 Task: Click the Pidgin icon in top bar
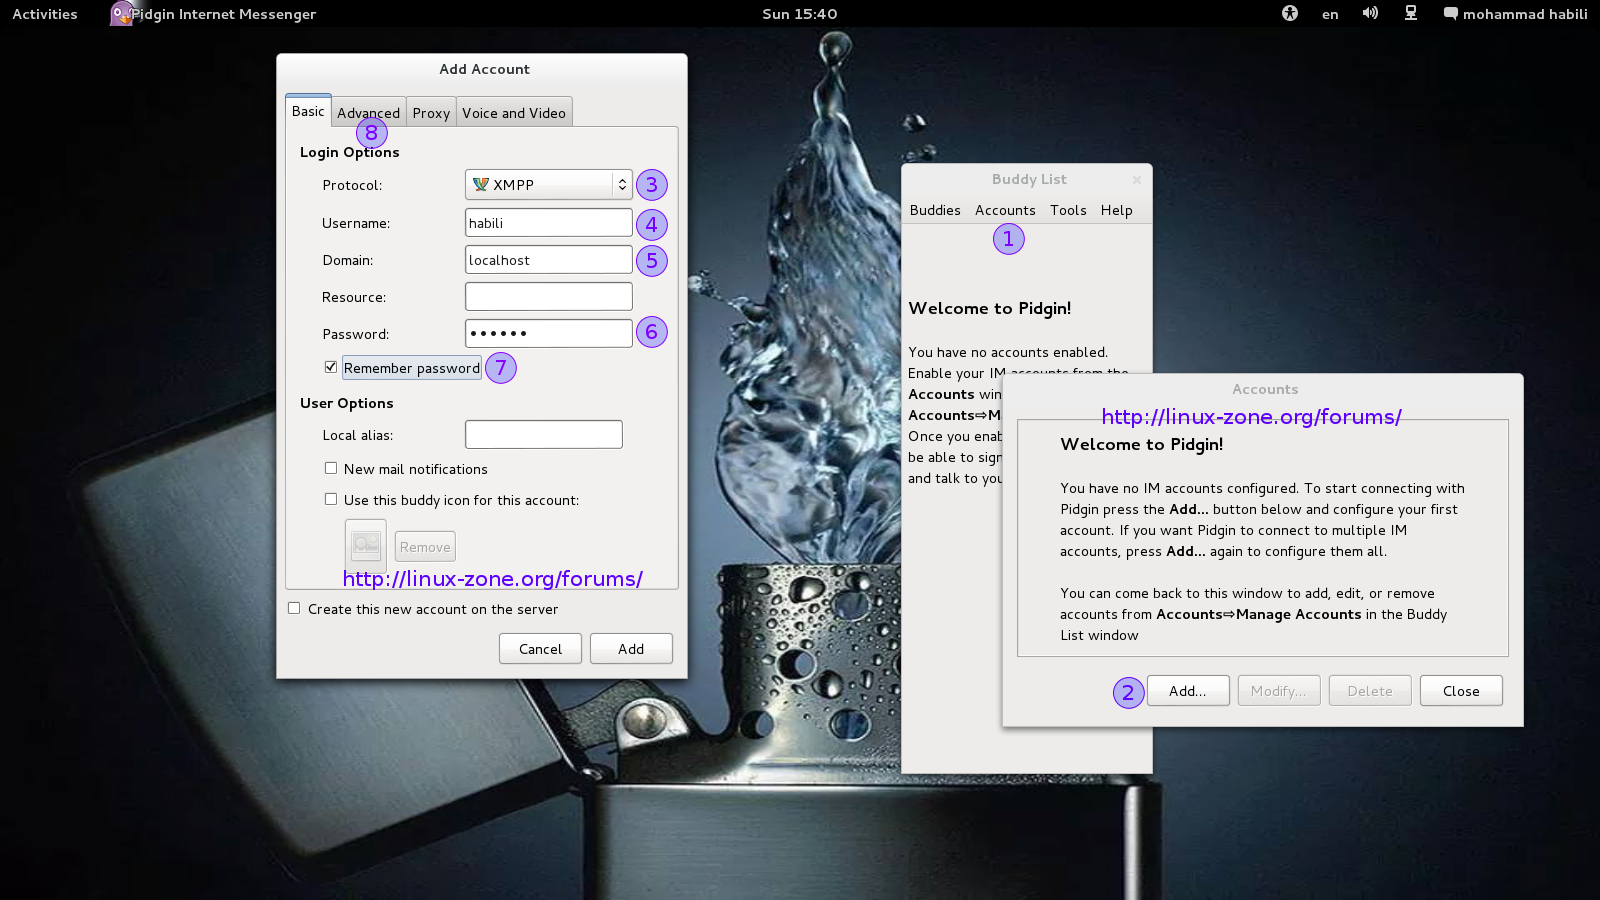[121, 14]
